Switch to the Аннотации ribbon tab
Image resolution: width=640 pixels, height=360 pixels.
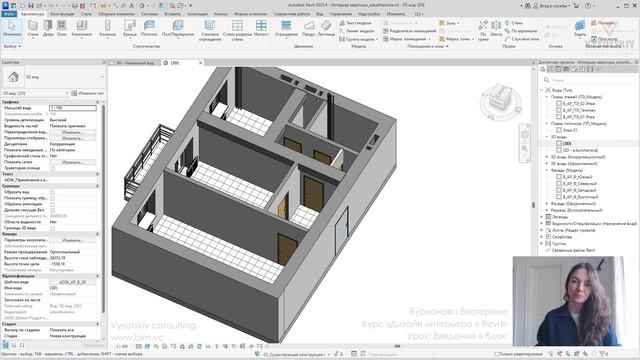click(x=197, y=14)
